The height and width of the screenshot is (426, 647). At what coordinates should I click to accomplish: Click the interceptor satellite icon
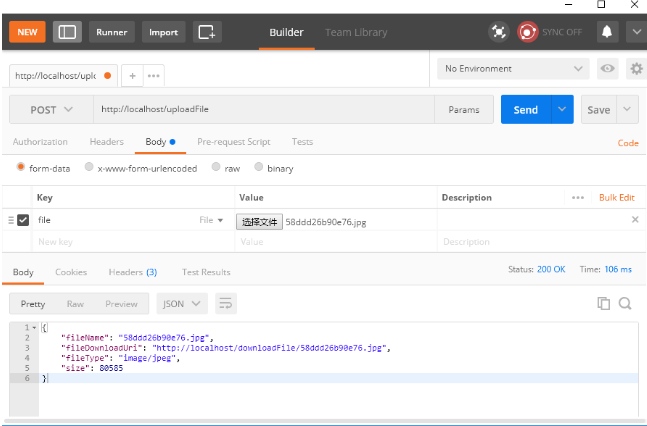pyautogui.click(x=498, y=32)
